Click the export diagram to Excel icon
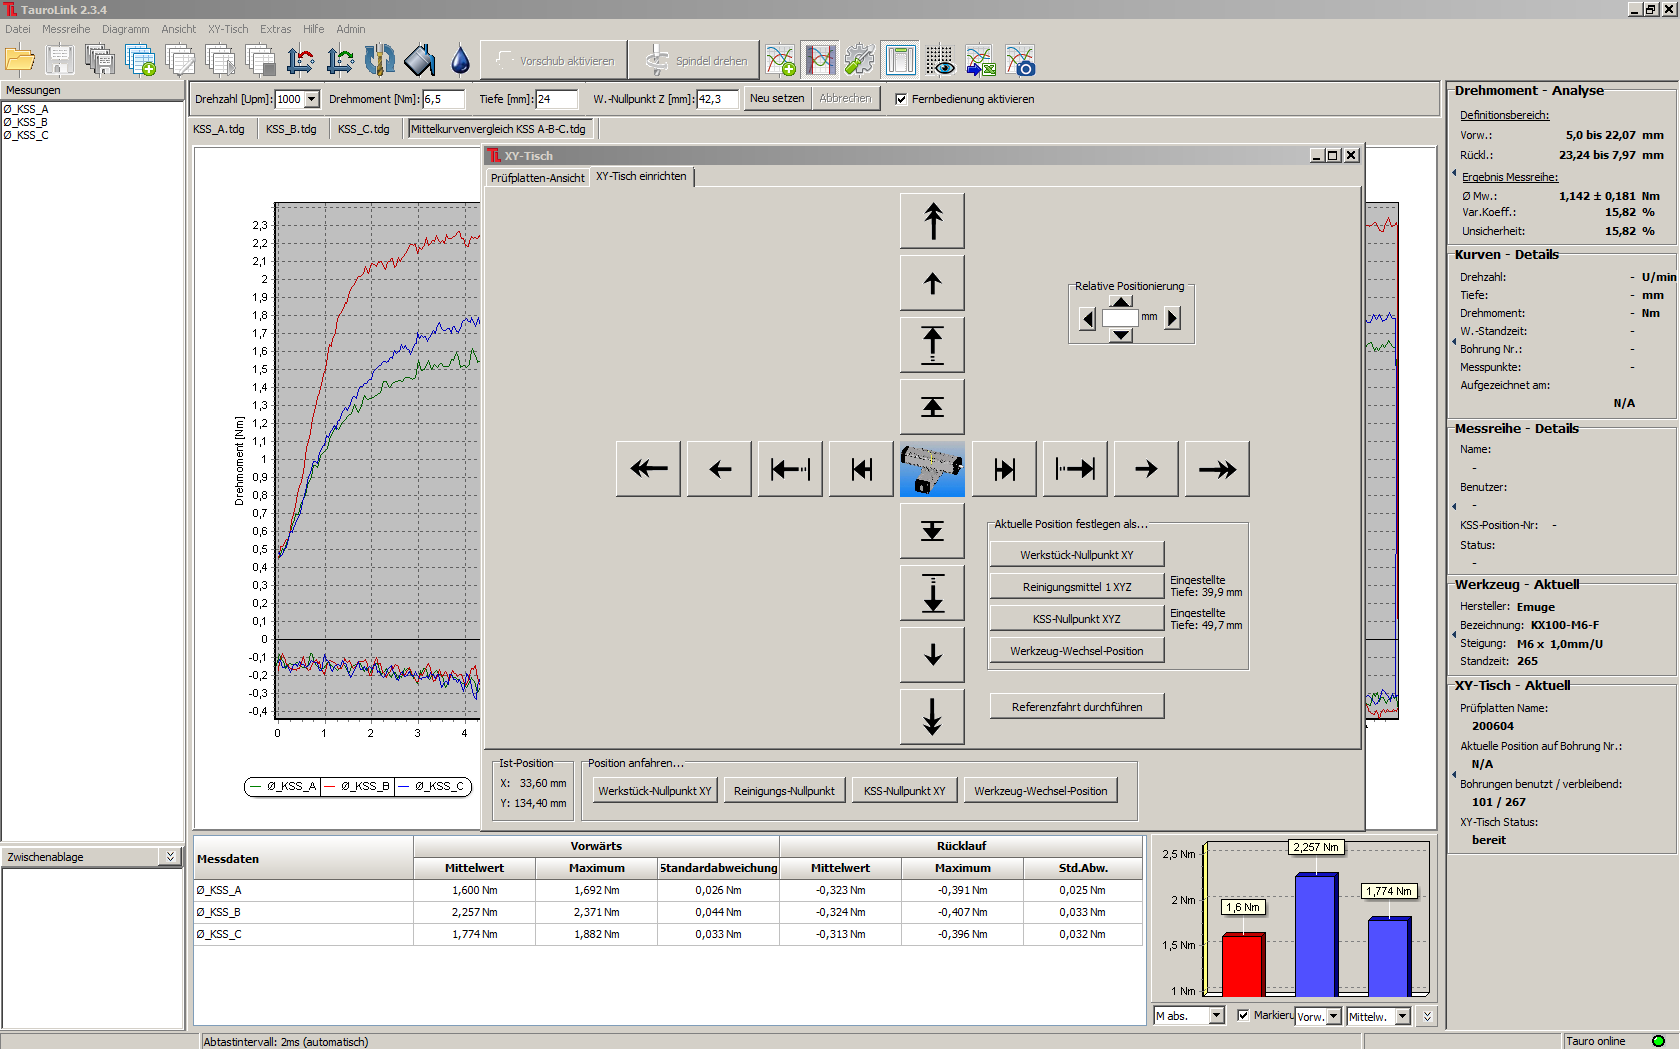The image size is (1680, 1049). pyautogui.click(x=980, y=60)
